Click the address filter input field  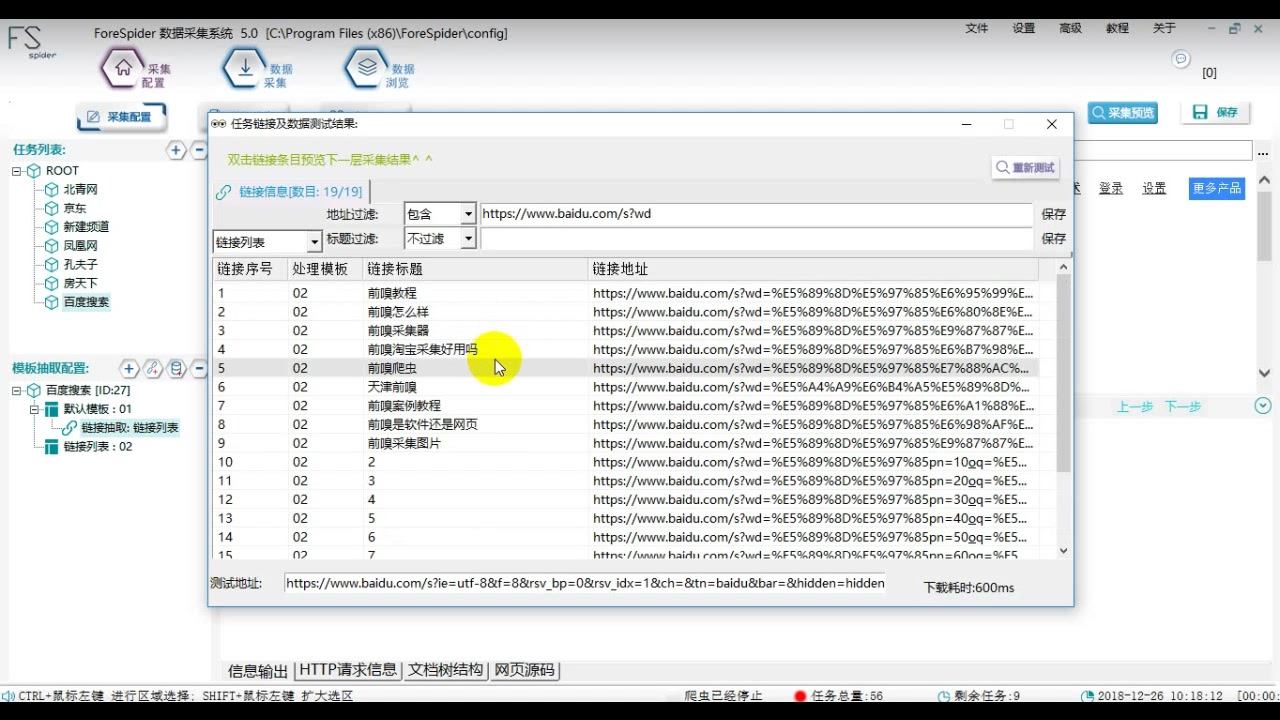coord(756,214)
